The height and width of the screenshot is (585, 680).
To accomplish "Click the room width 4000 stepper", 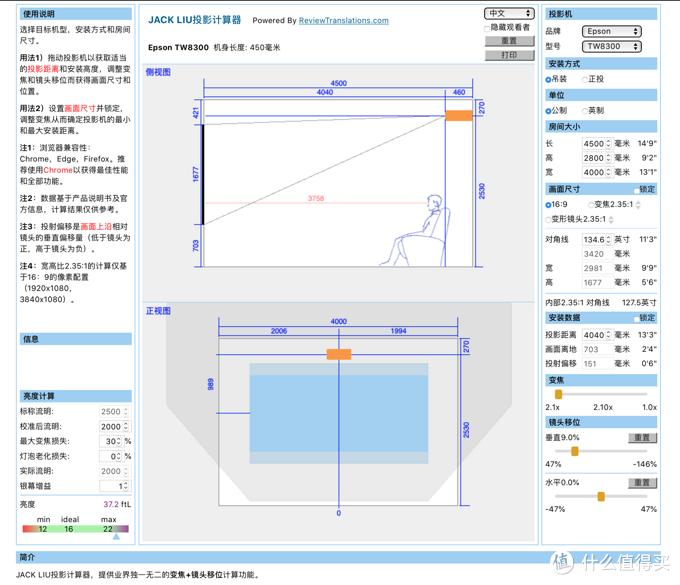I will (608, 172).
